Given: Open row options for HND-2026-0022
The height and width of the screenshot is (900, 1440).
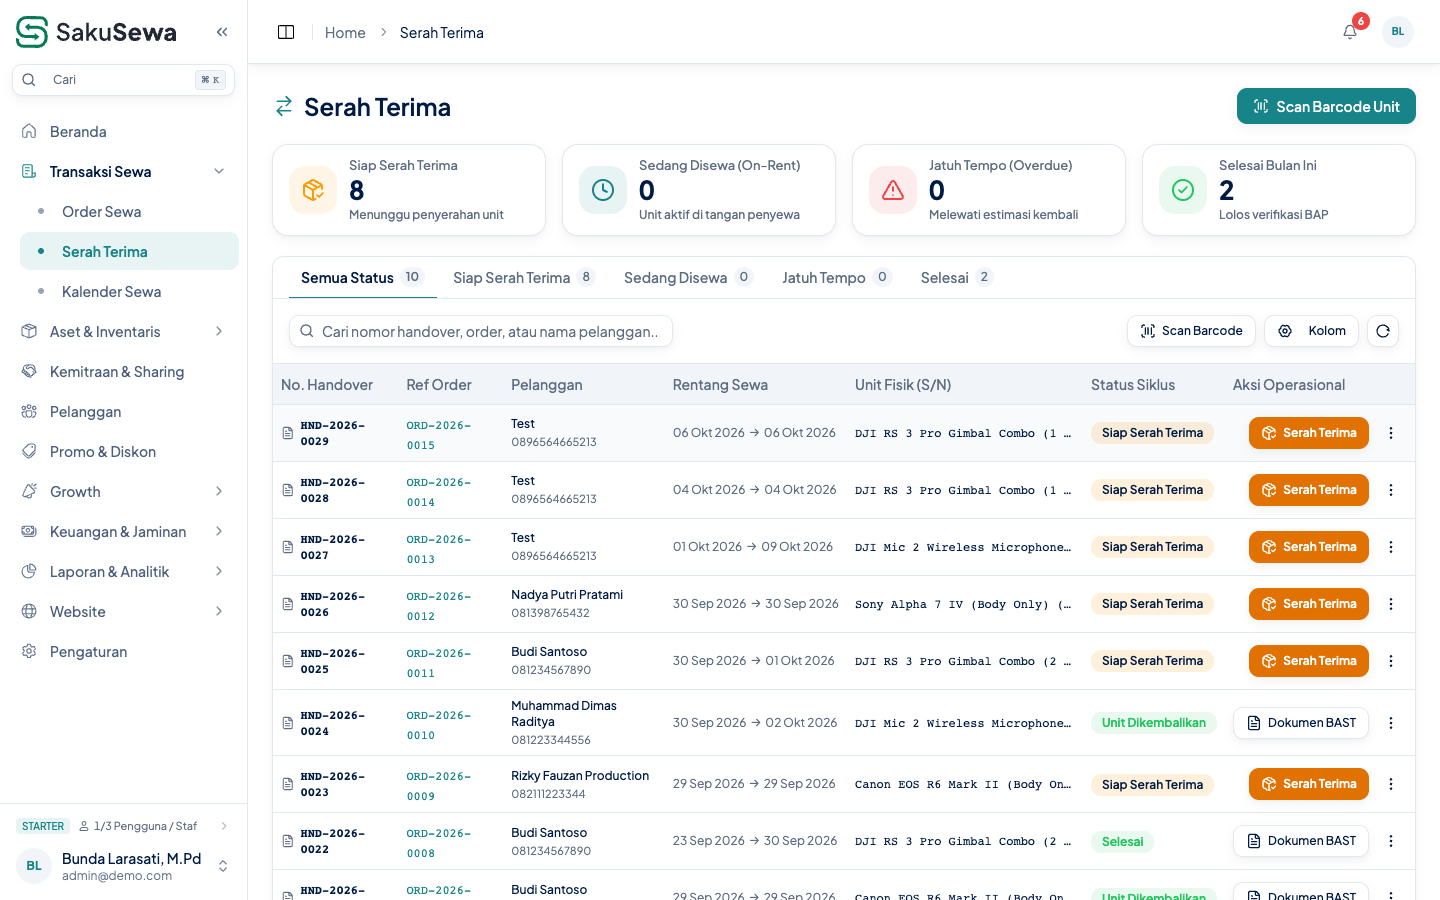Looking at the screenshot, I should [1391, 841].
